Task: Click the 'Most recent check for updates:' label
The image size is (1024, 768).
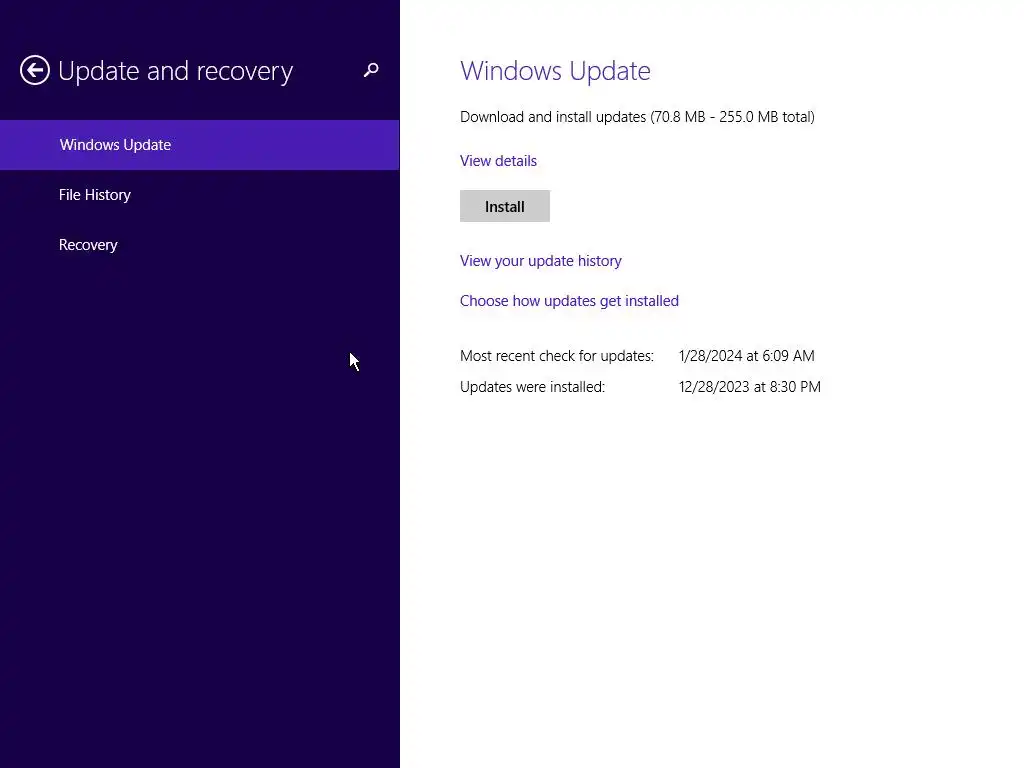Action: coord(557,356)
